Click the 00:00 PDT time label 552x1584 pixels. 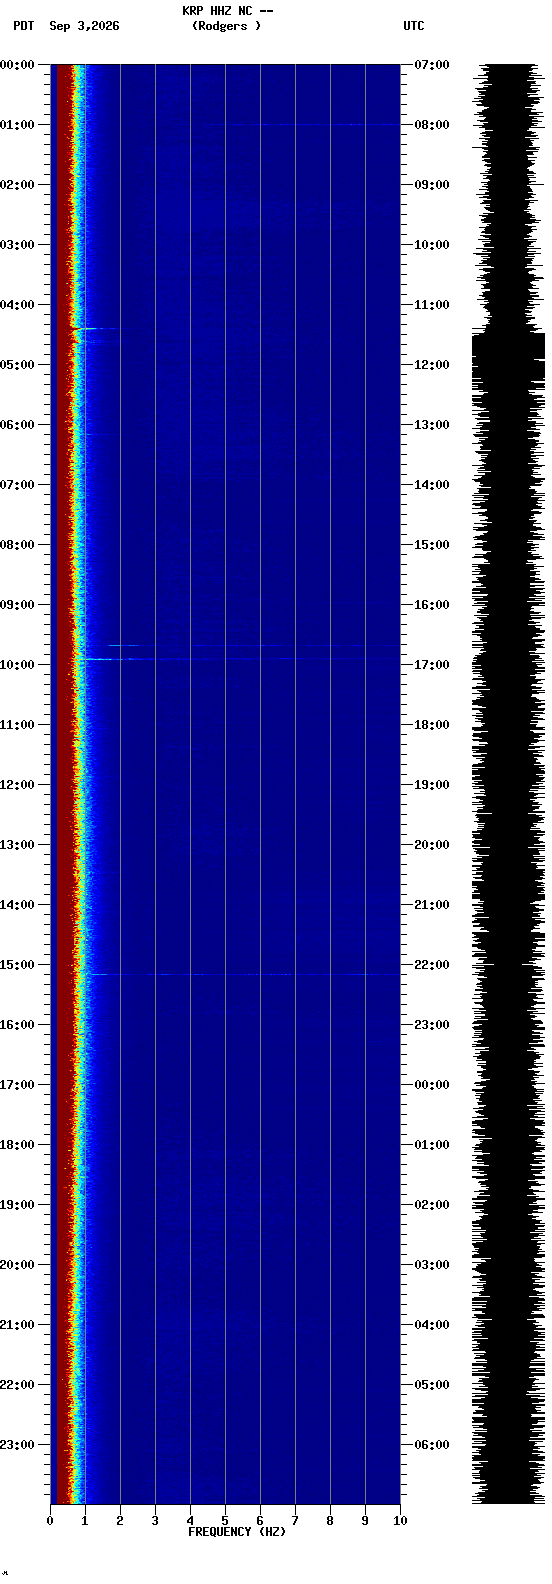click(x=17, y=65)
